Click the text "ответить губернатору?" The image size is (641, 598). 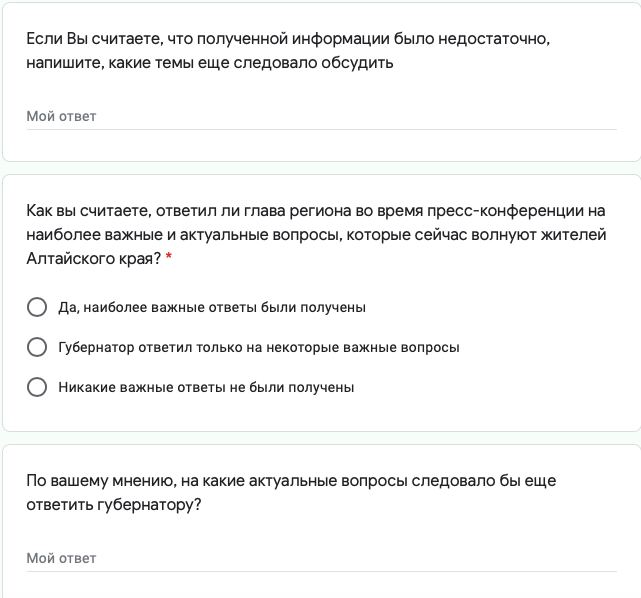coord(114,505)
